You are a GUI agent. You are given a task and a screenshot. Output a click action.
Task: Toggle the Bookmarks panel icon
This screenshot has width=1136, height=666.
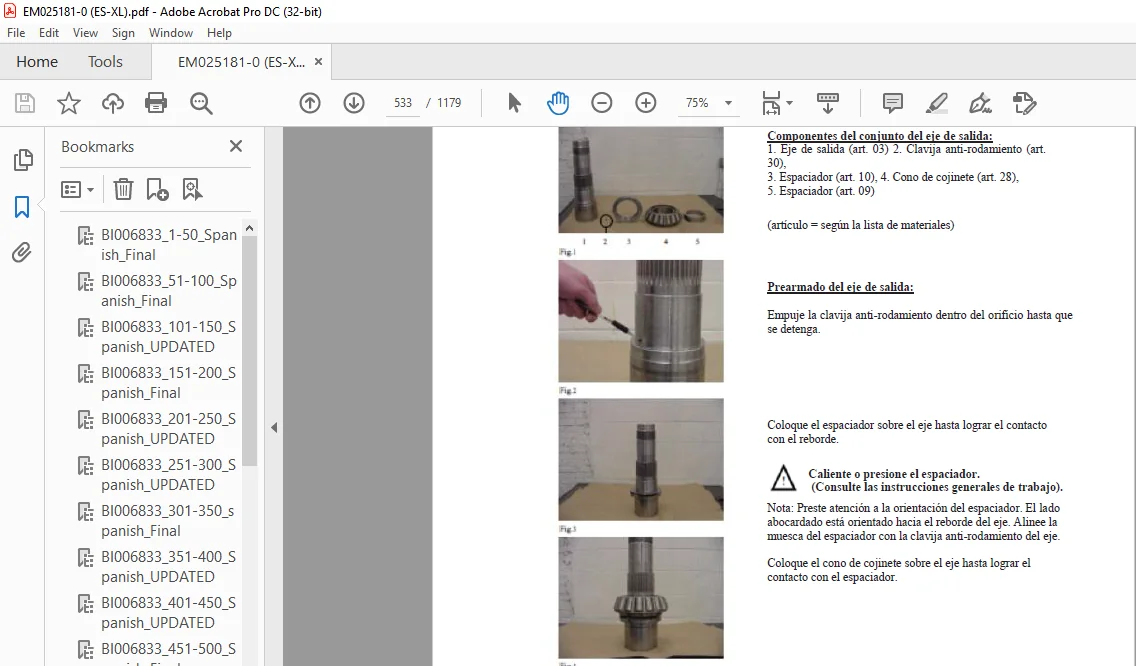coord(22,207)
